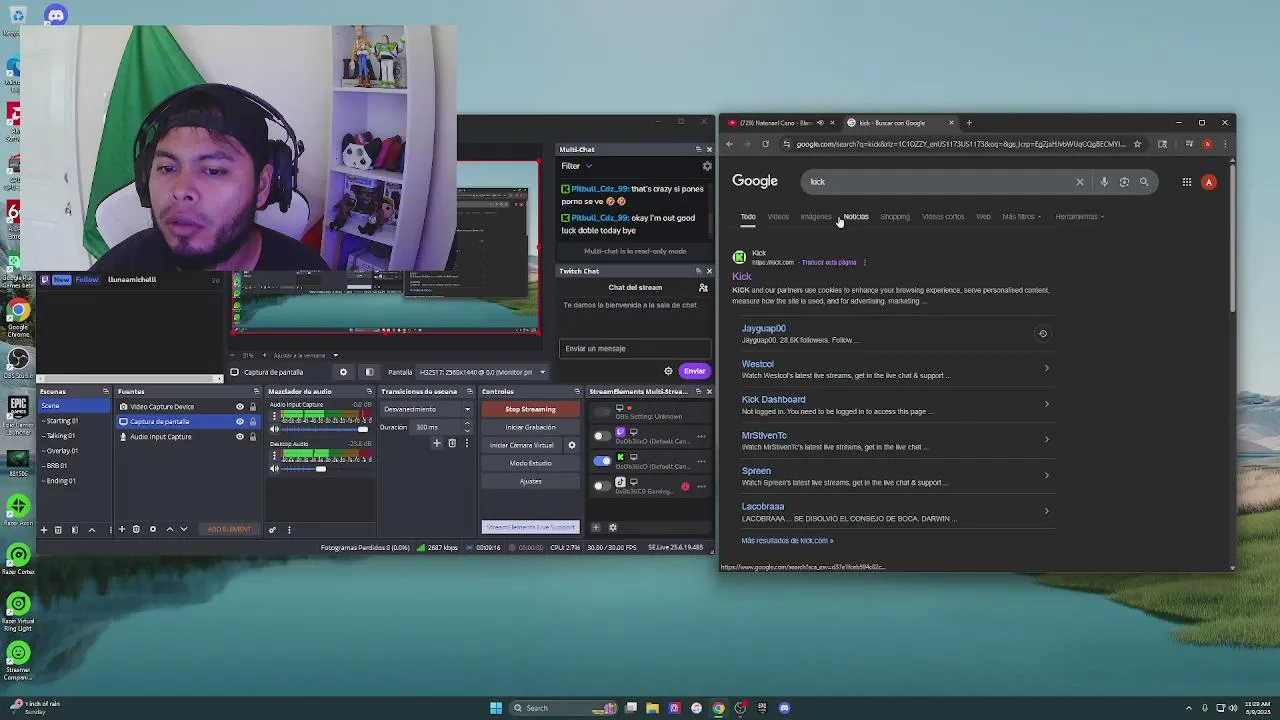Switch to Videos search tab

778,217
